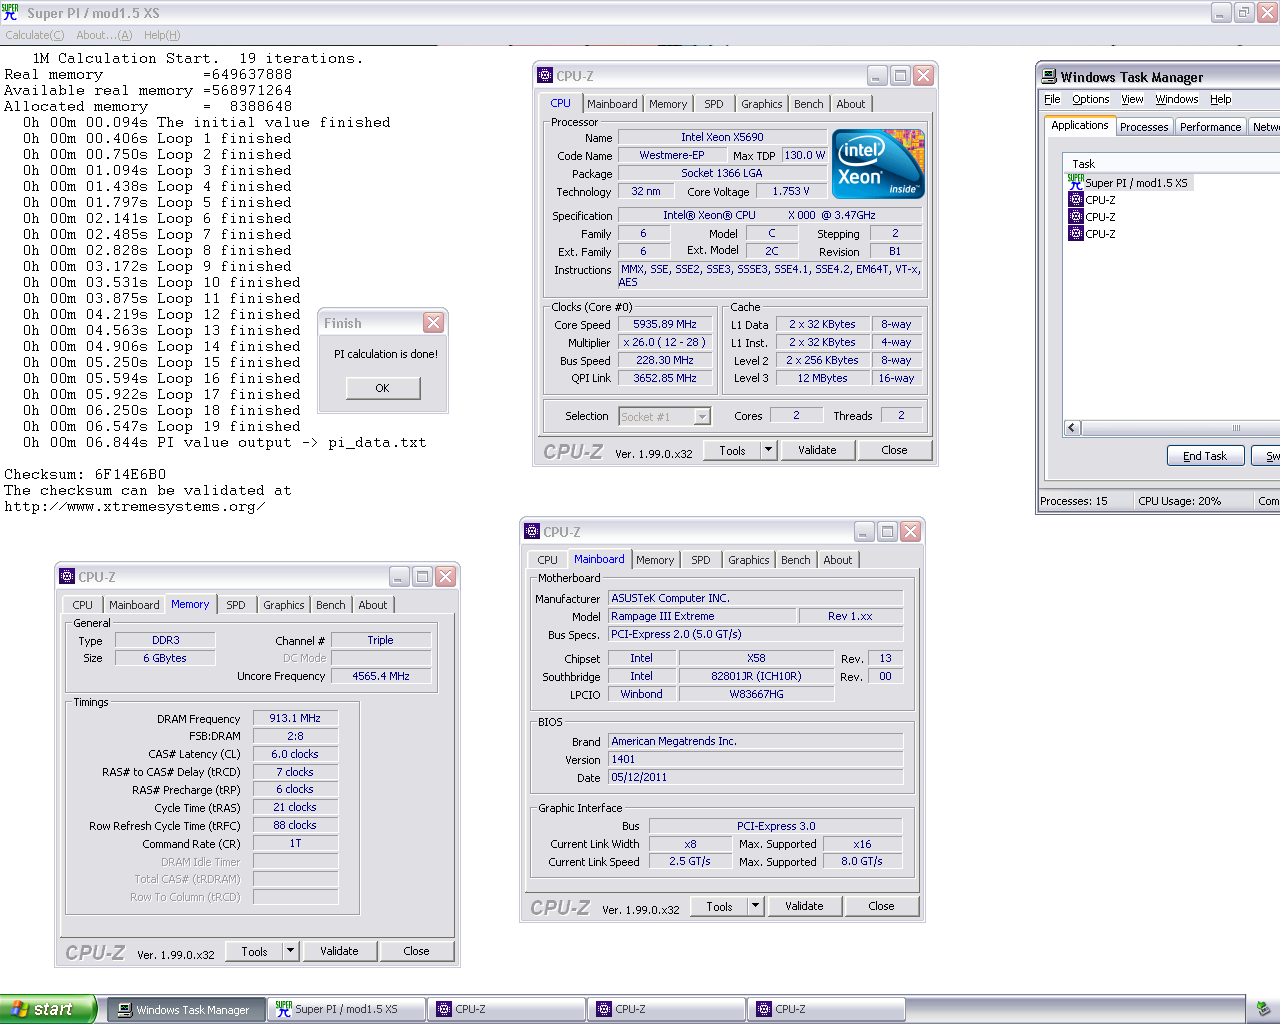The image size is (1280, 1024).
Task: Click CPU-Z icon in CPU window title
Action: pos(545,75)
